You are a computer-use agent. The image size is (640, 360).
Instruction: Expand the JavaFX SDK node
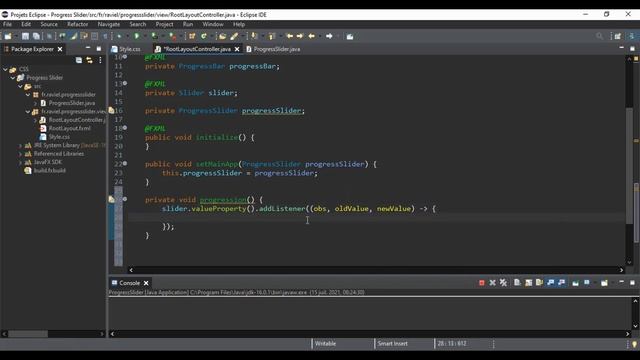coord(20,162)
